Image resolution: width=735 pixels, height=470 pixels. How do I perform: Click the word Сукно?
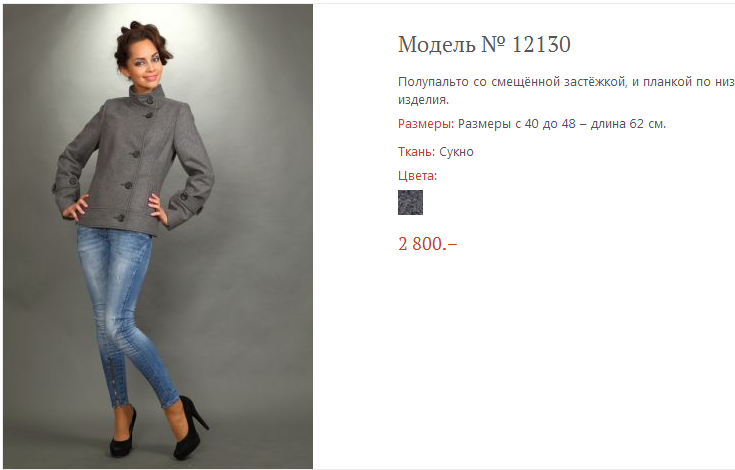(x=456, y=152)
